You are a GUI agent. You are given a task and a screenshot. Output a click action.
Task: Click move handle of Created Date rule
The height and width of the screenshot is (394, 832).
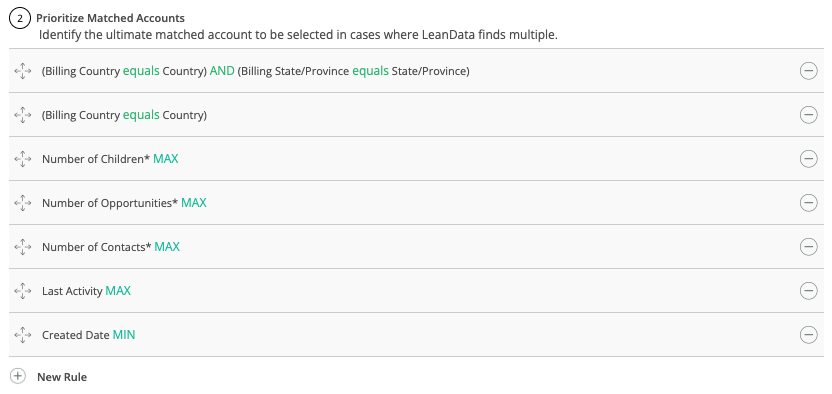23,335
